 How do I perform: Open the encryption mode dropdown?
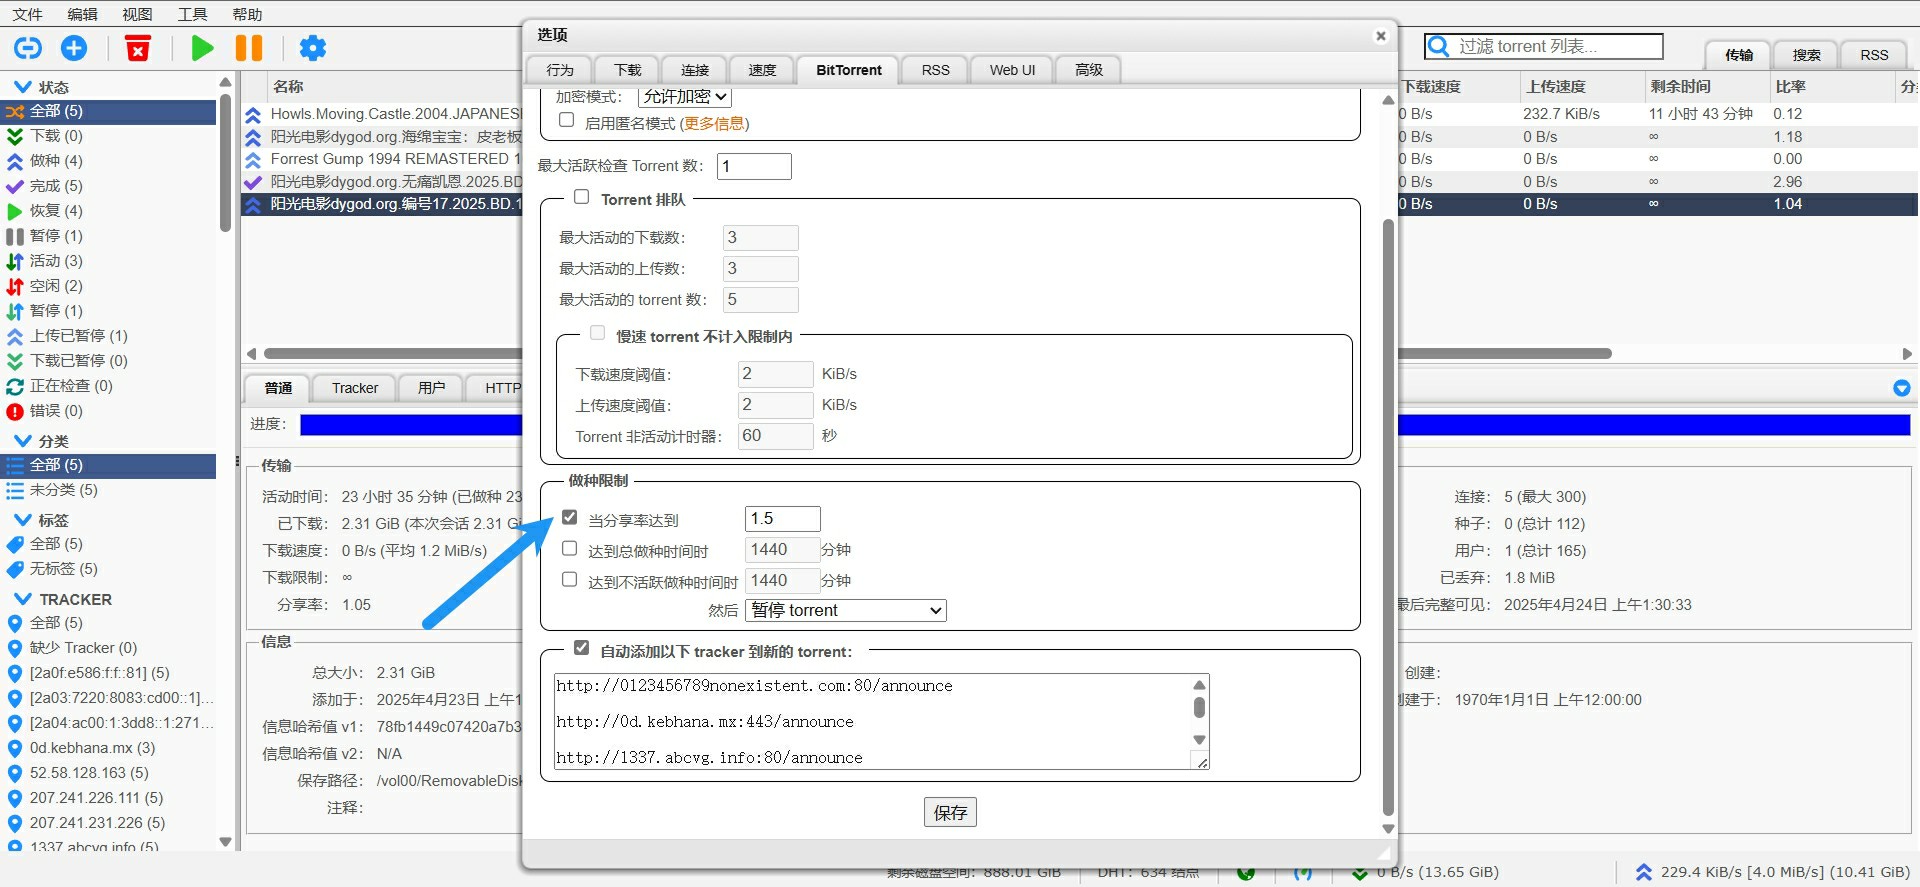point(684,97)
